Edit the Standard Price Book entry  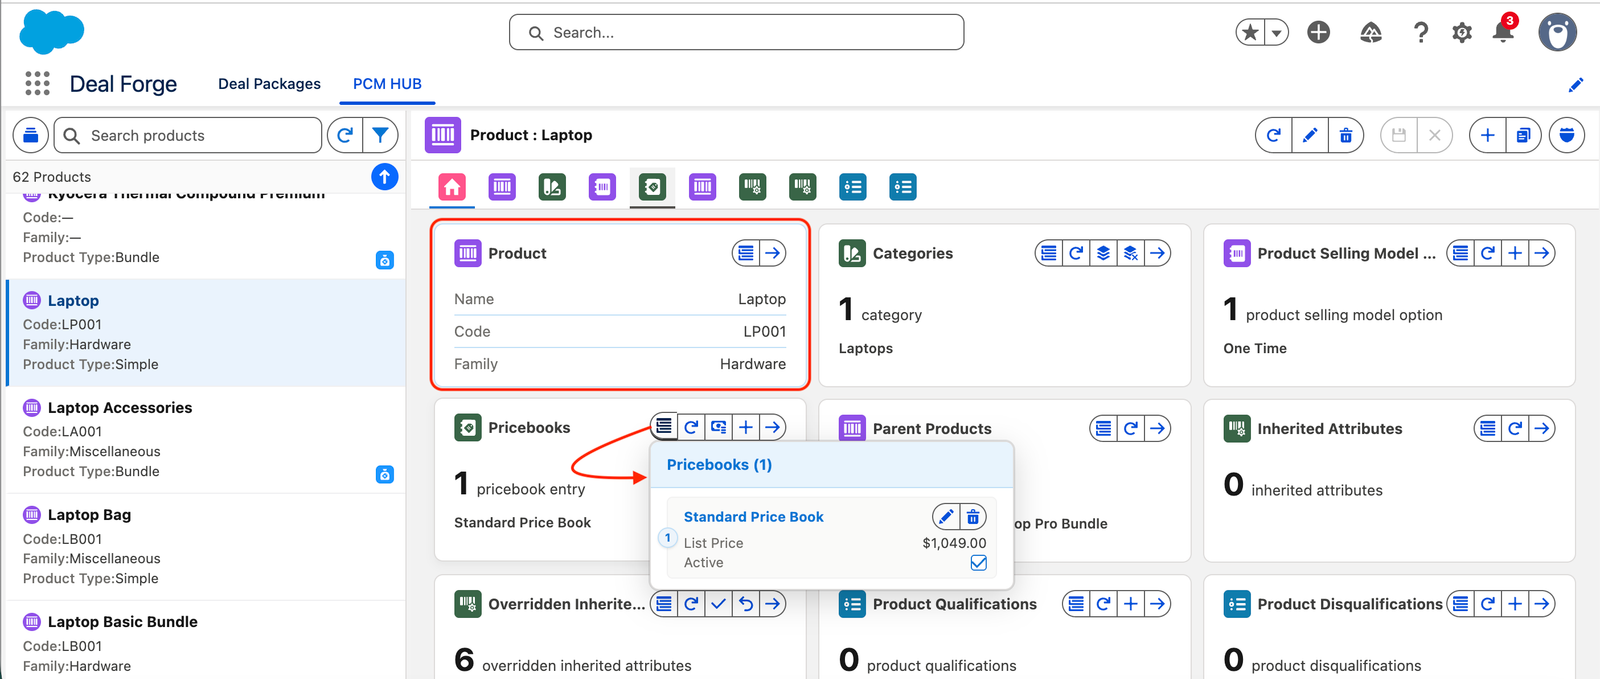click(x=945, y=517)
